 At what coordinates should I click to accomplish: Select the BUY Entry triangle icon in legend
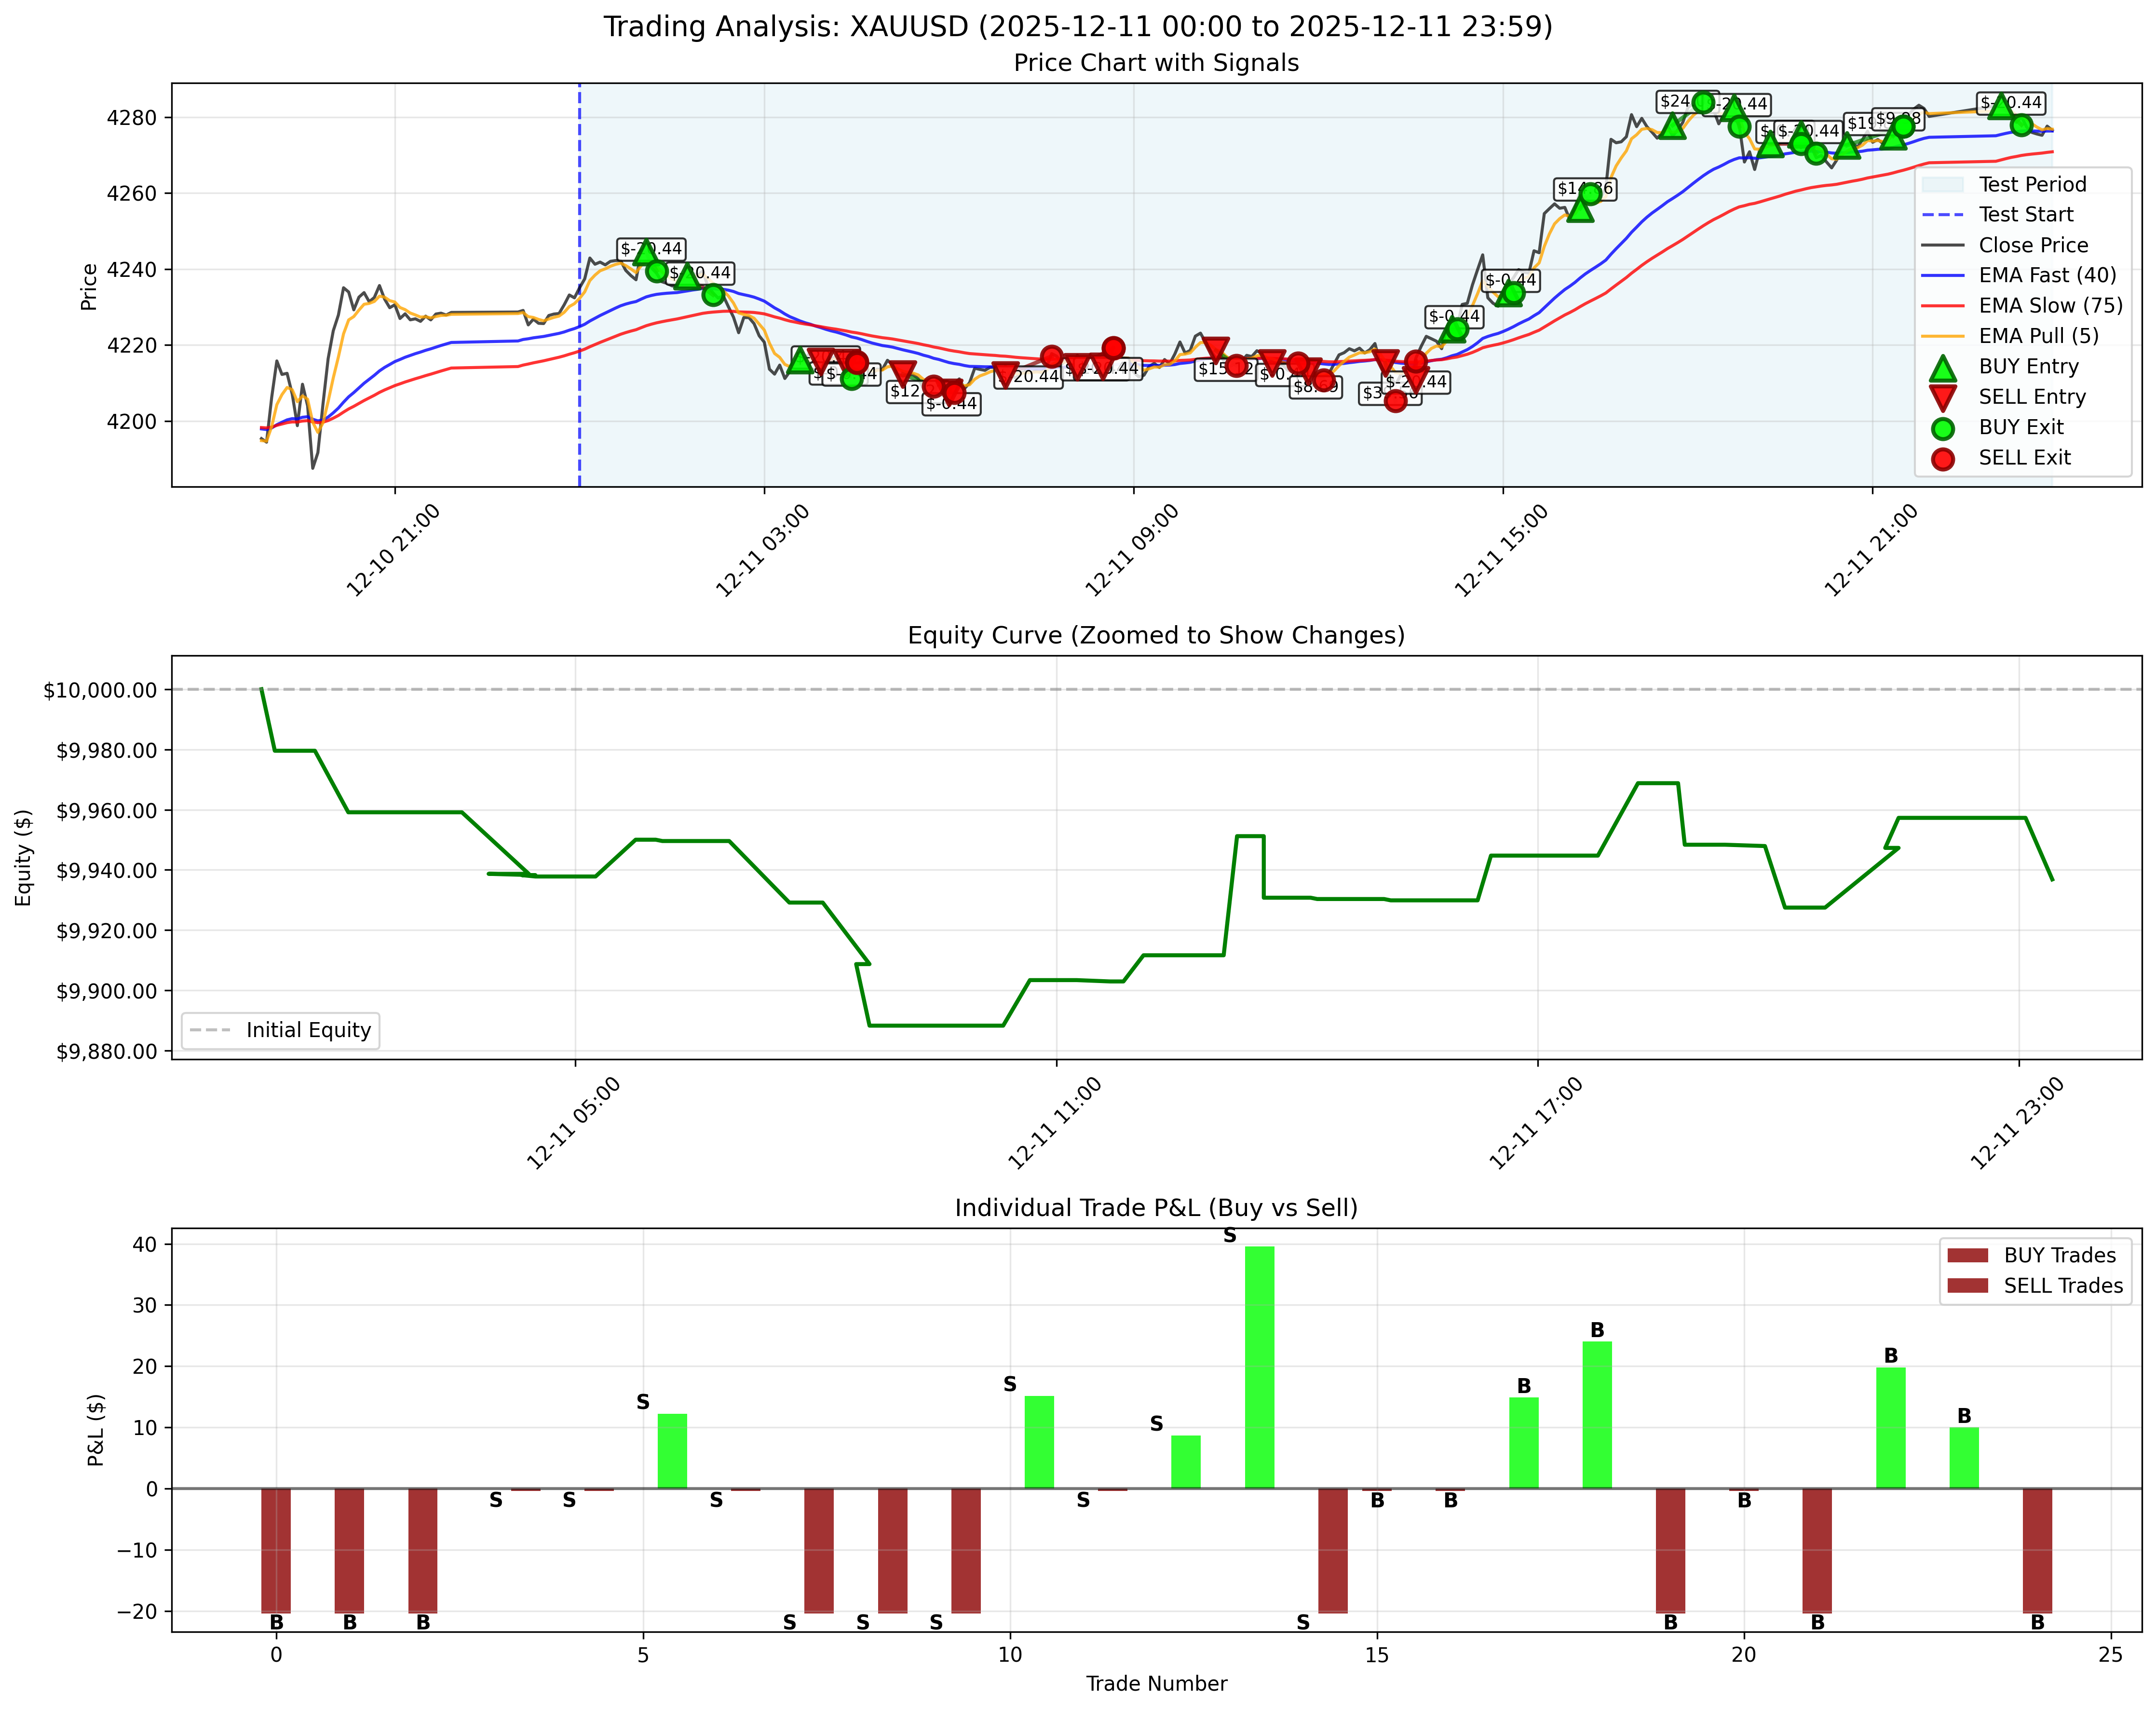click(1944, 366)
